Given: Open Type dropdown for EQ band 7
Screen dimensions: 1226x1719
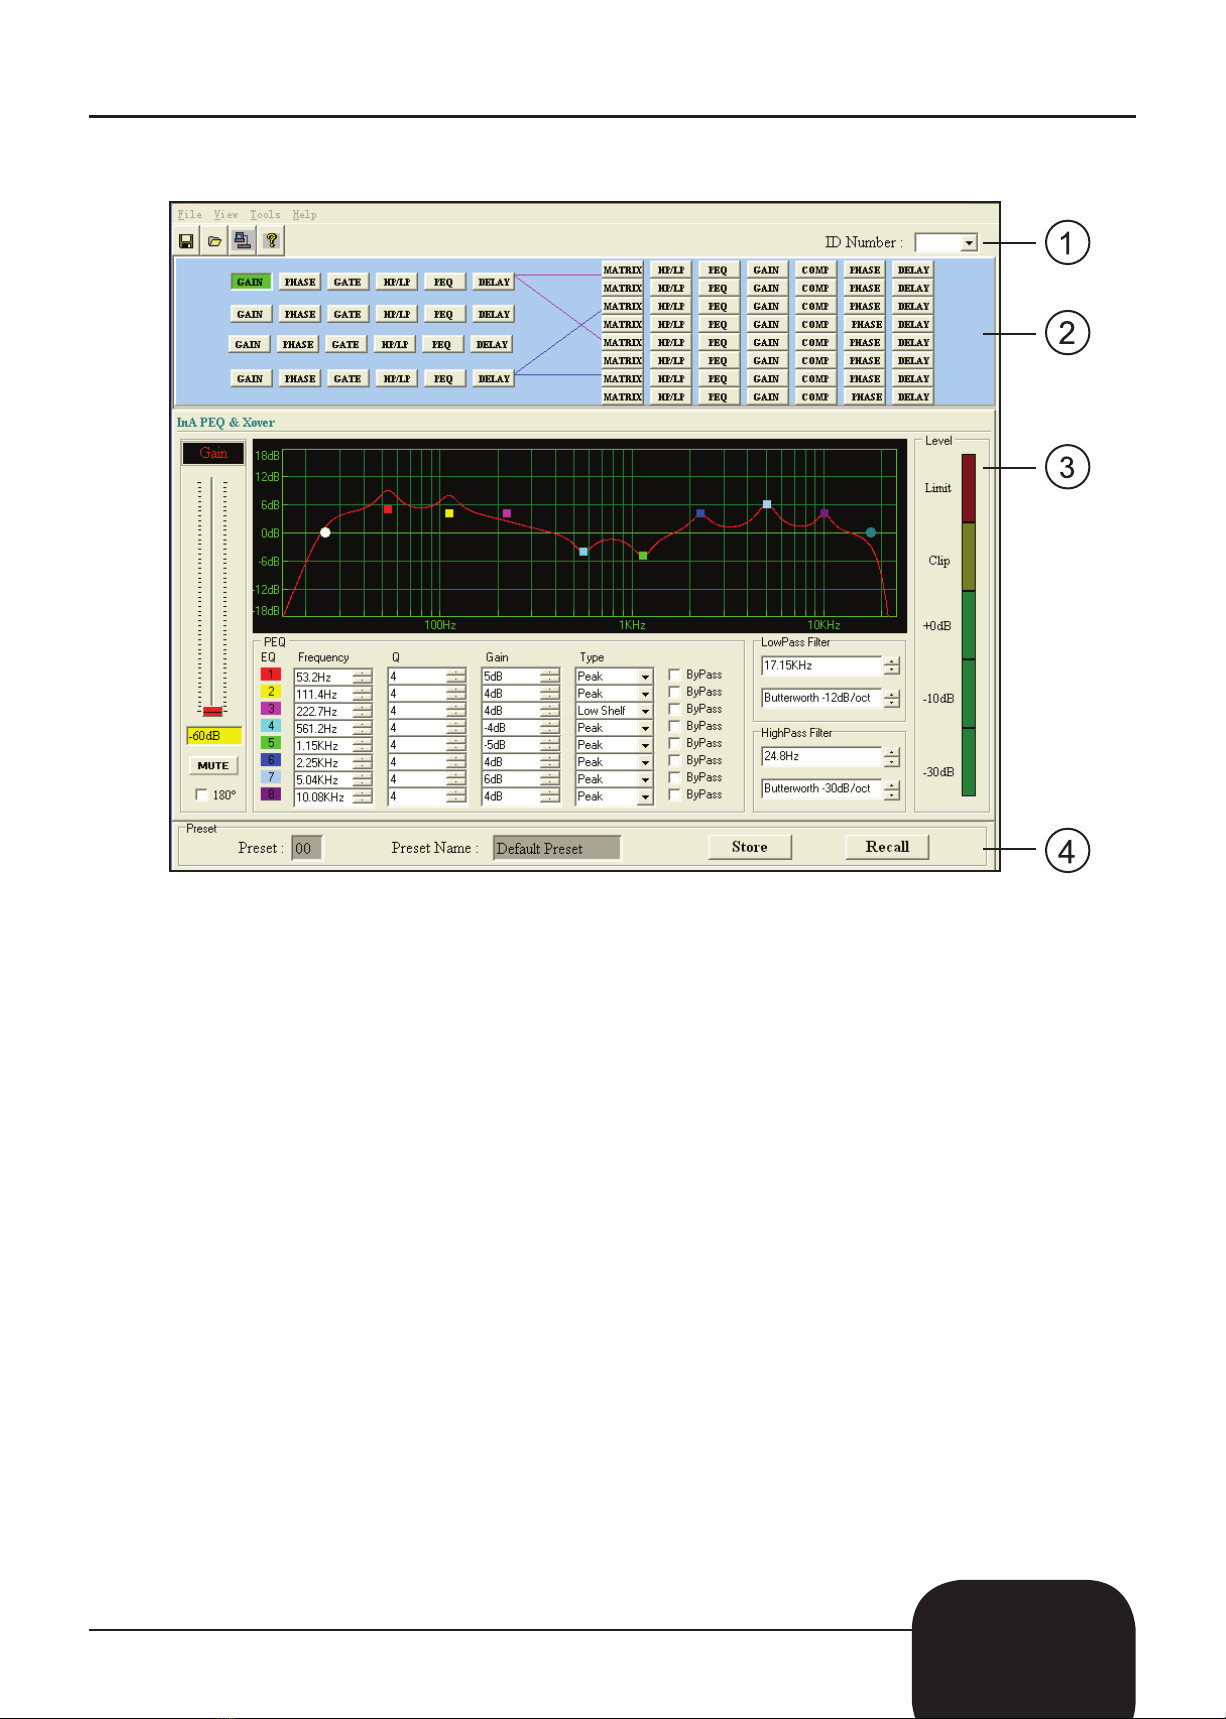Looking at the screenshot, I should point(645,779).
